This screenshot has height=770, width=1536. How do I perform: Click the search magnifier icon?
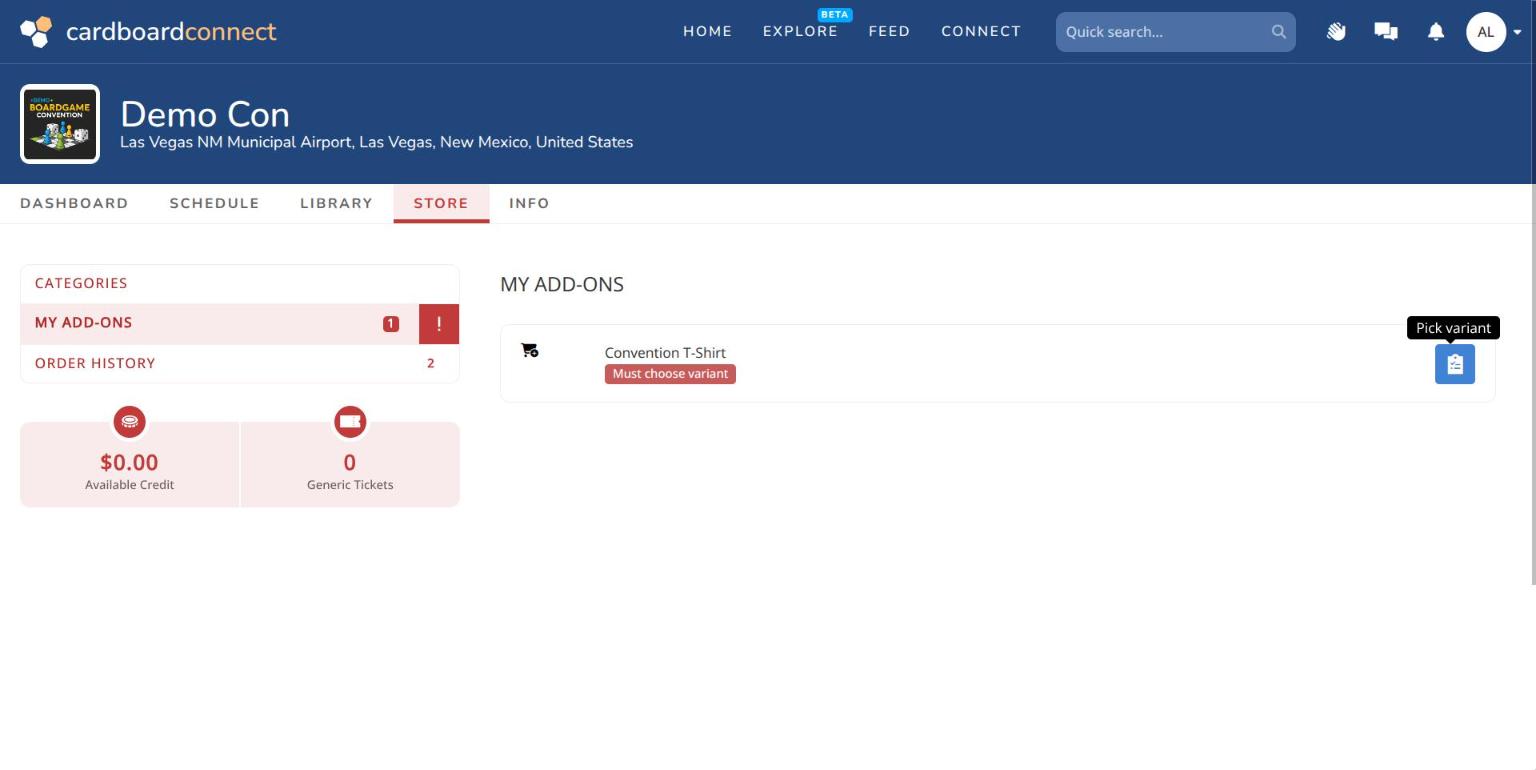click(x=1279, y=32)
